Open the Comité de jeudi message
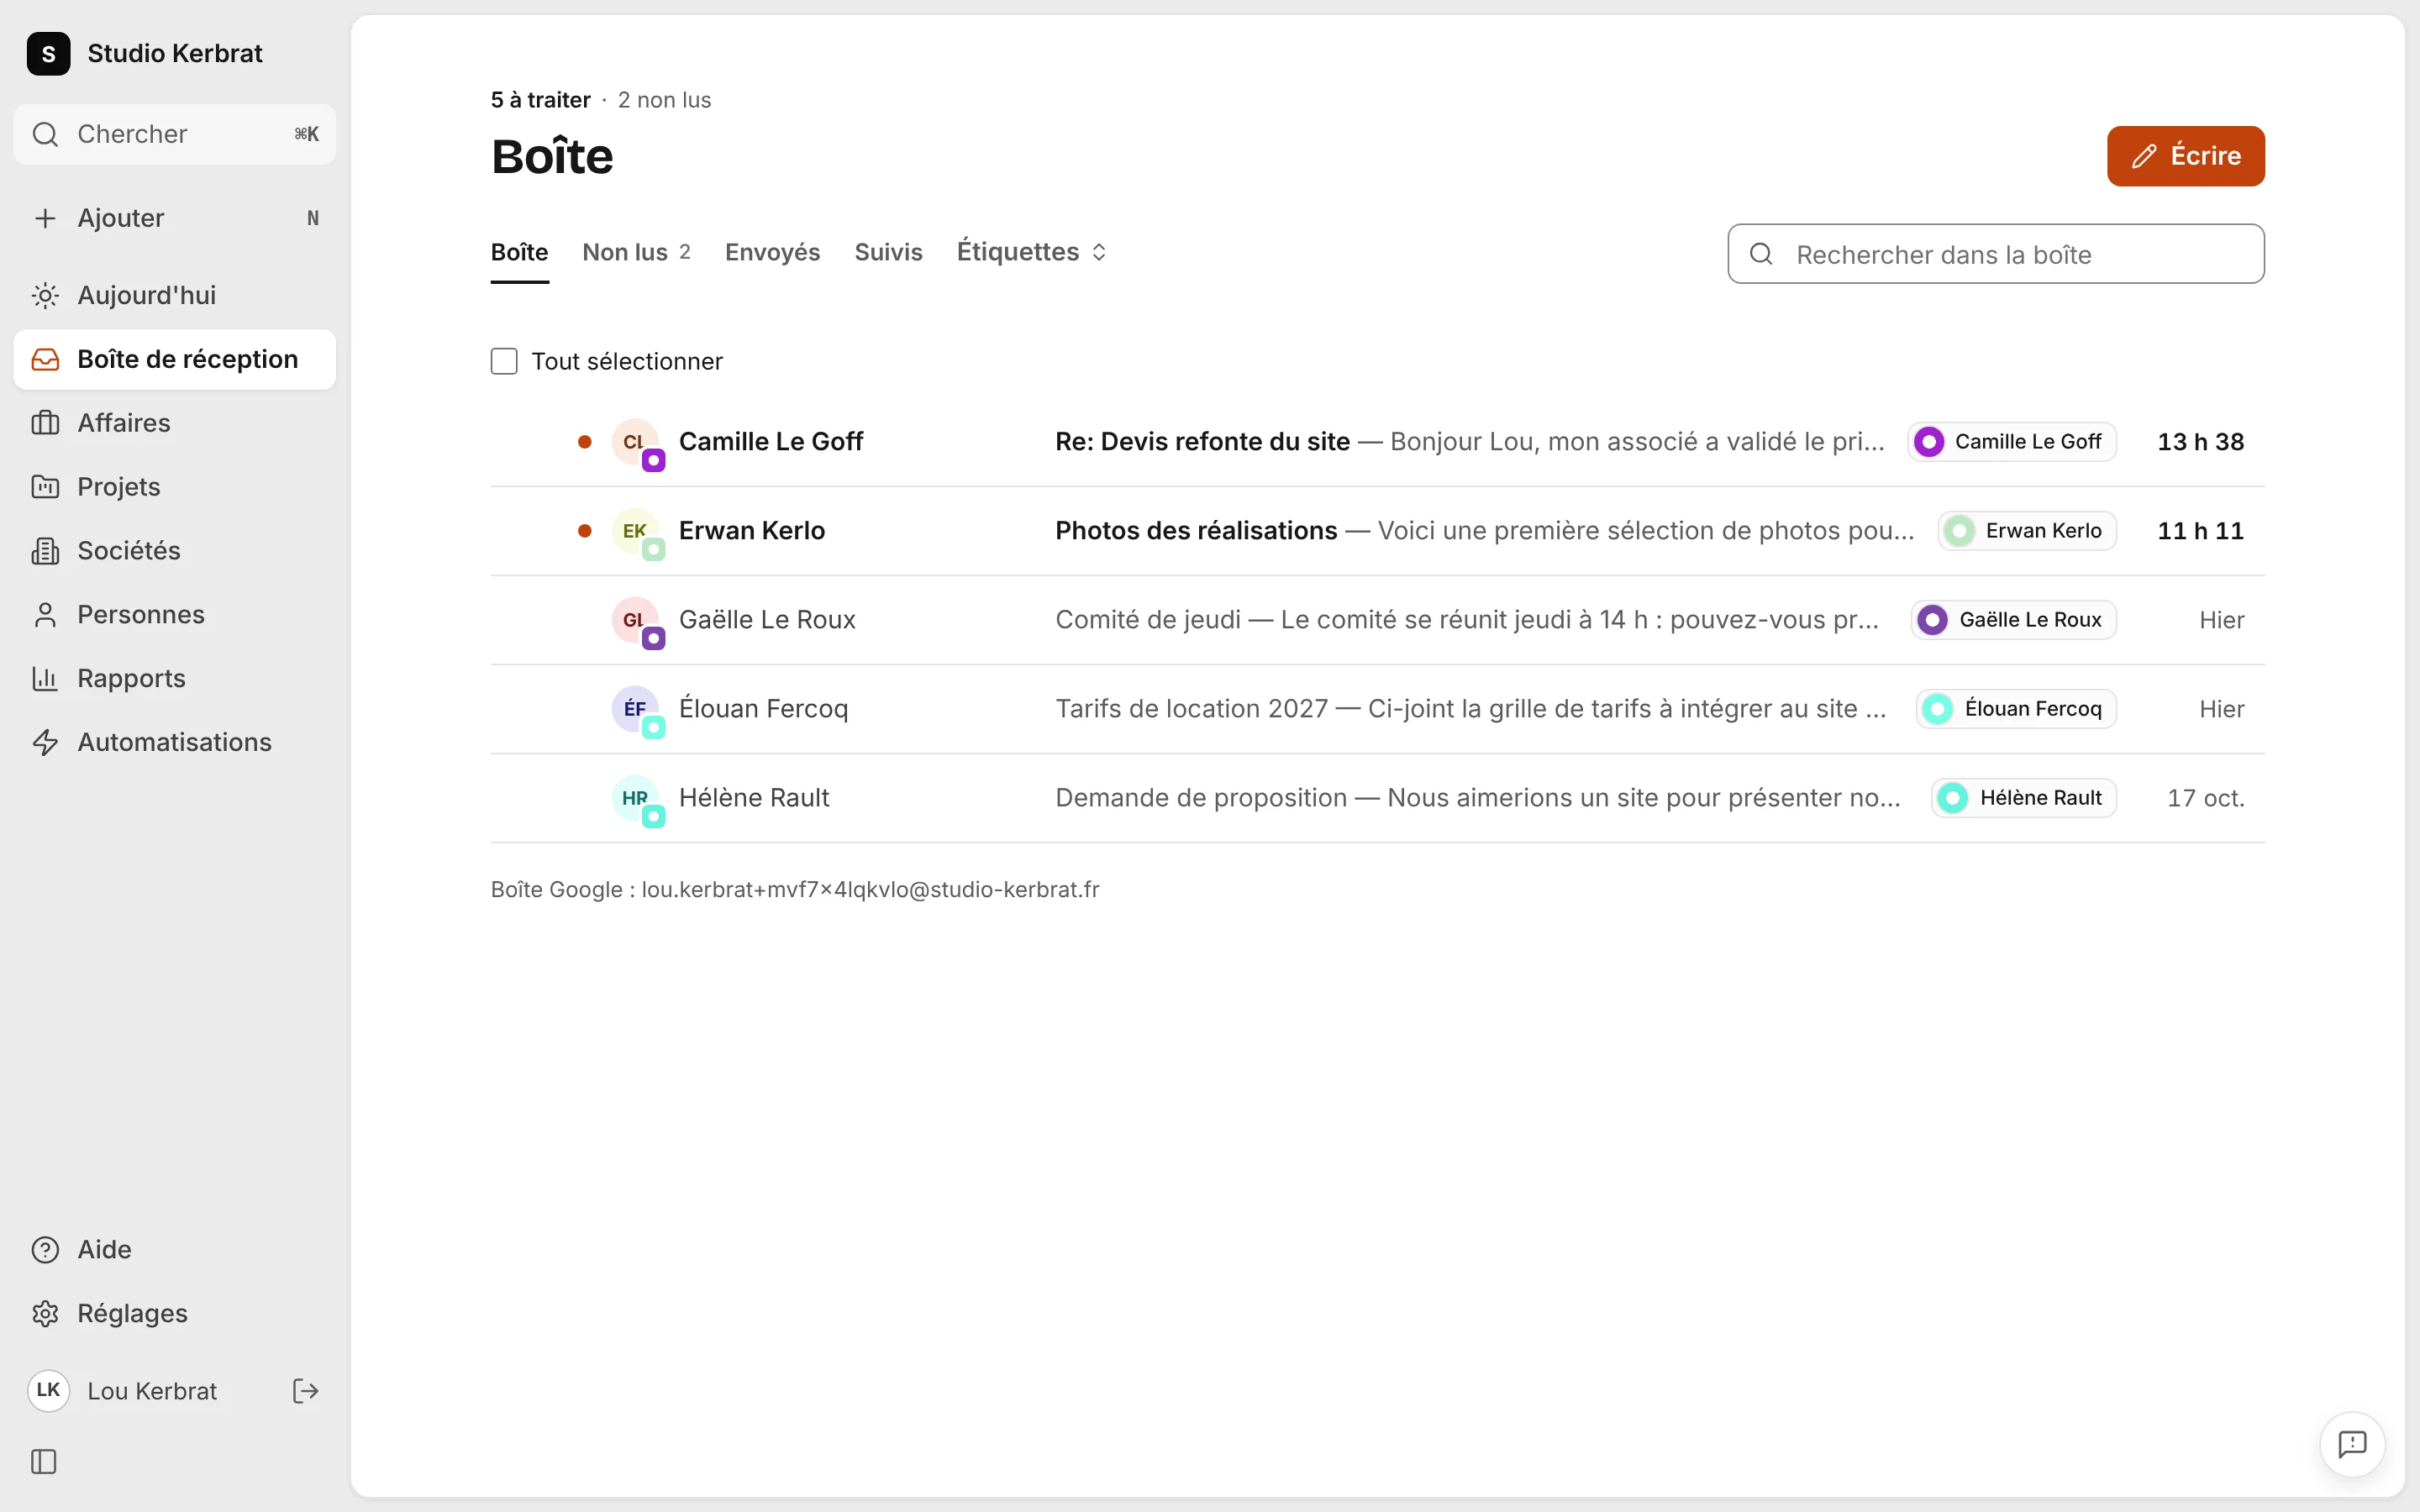2420x1512 pixels. pos(1377,620)
